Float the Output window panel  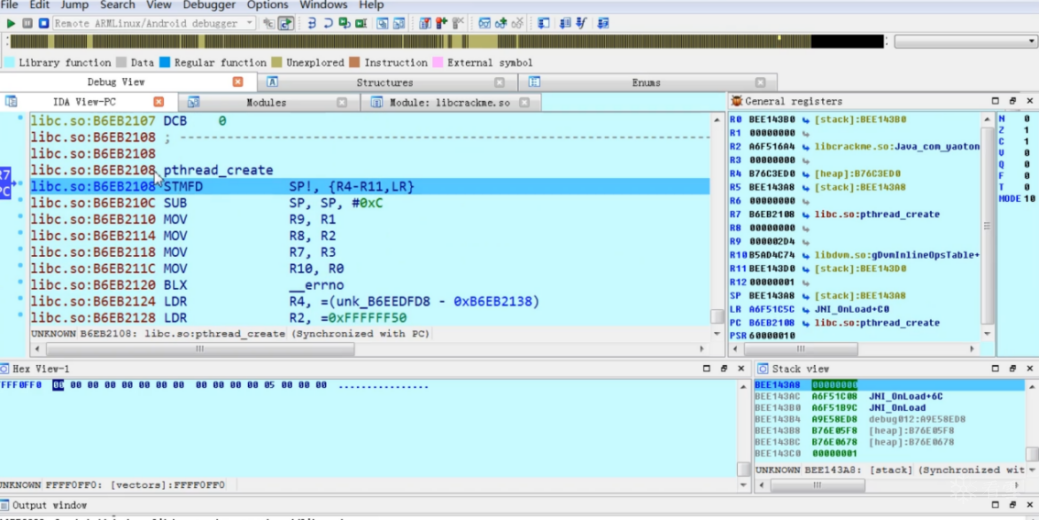click(x=1013, y=505)
